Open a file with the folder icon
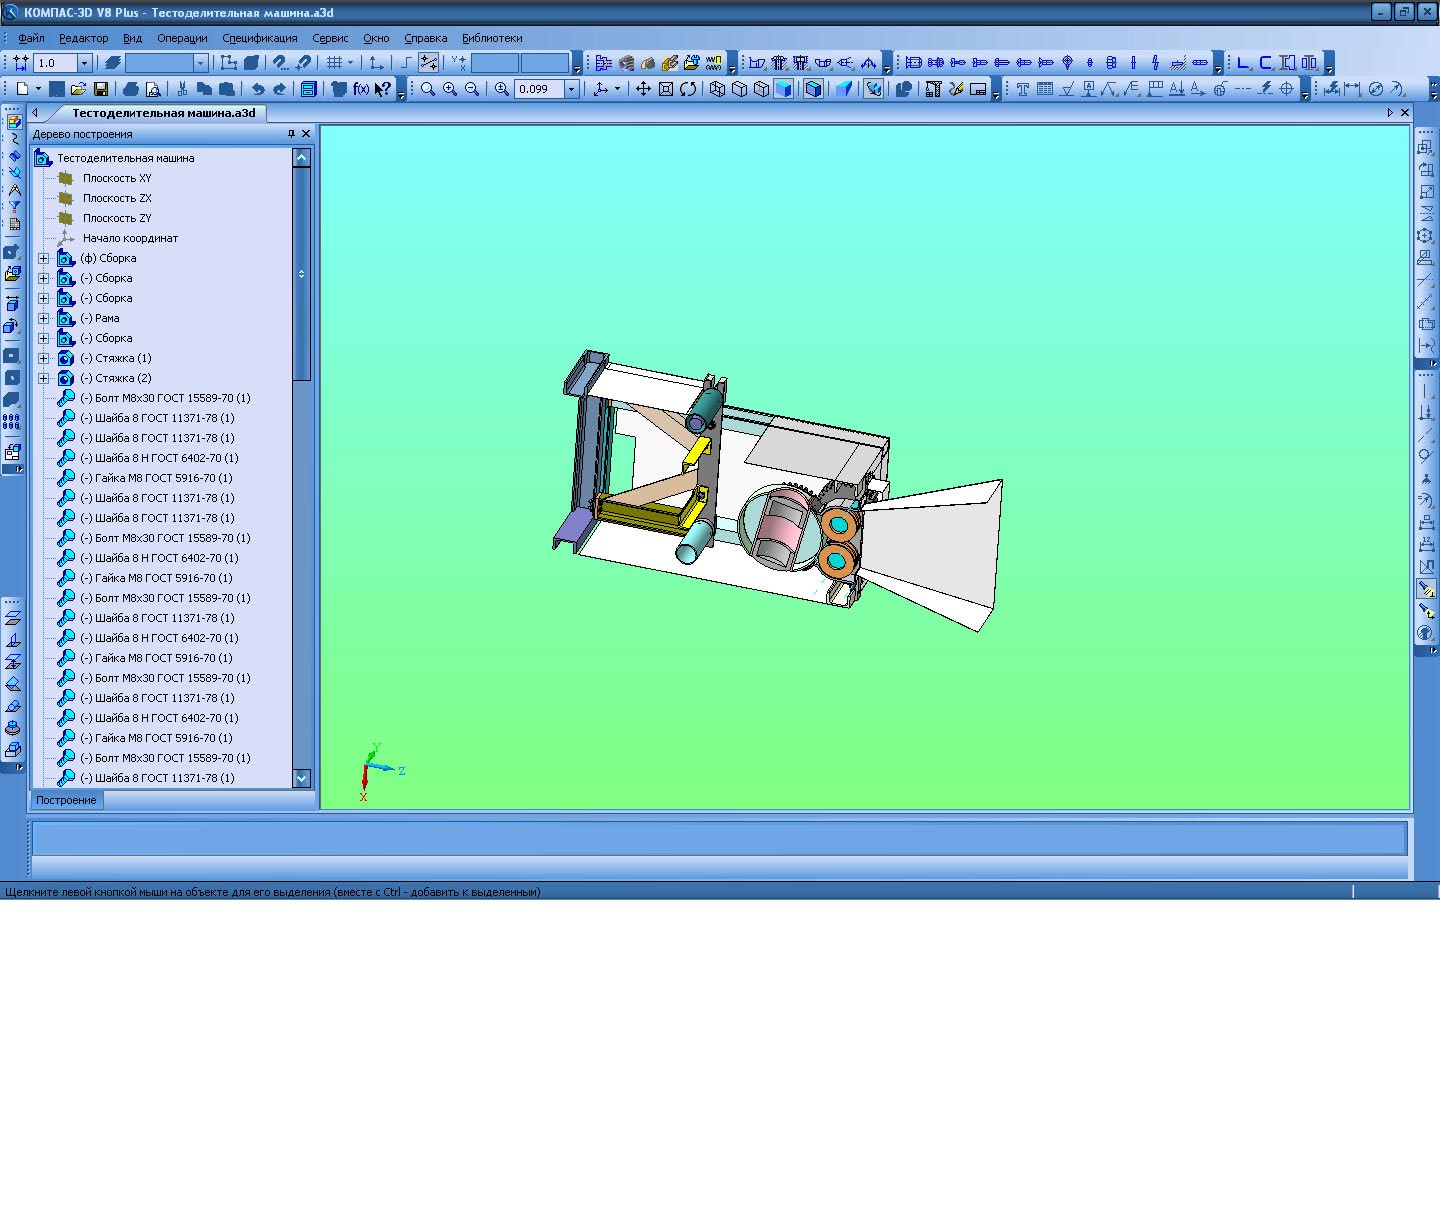Screen dimensions: 1440x1225 click(x=78, y=89)
